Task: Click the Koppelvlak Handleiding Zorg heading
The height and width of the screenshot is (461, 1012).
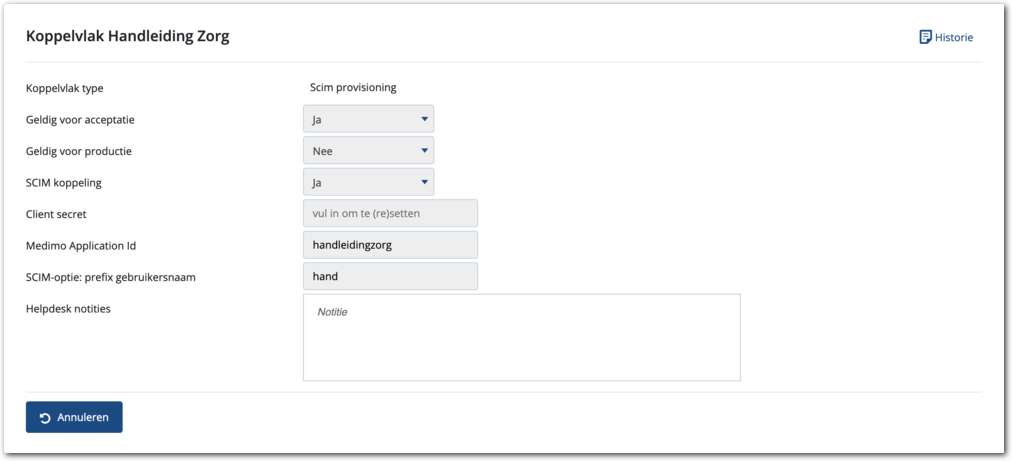Action: pyautogui.click(x=128, y=37)
